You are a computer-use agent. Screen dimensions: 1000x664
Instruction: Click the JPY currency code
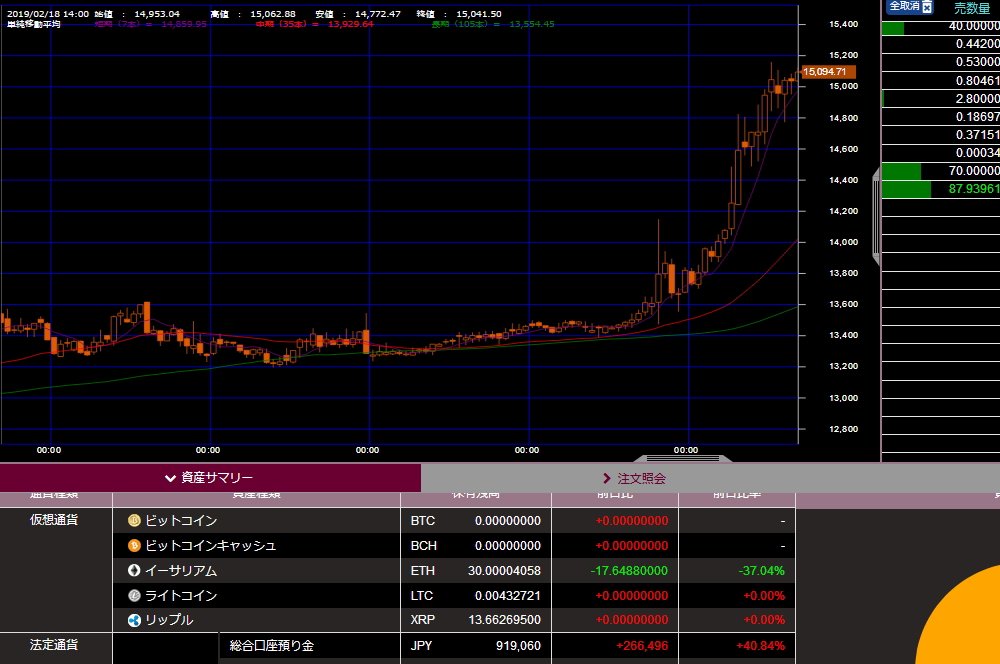pyautogui.click(x=422, y=646)
